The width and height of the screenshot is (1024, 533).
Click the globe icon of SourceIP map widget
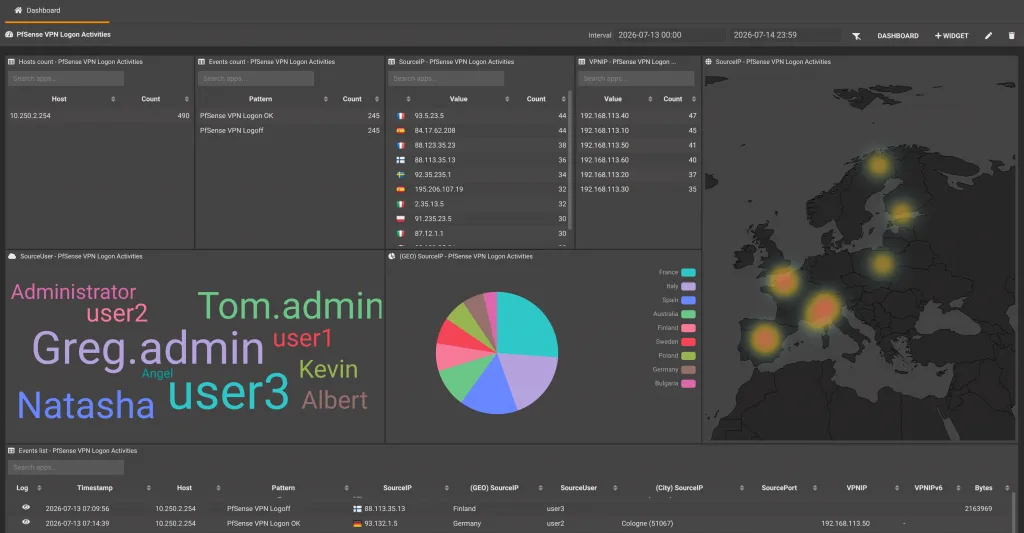coord(708,61)
